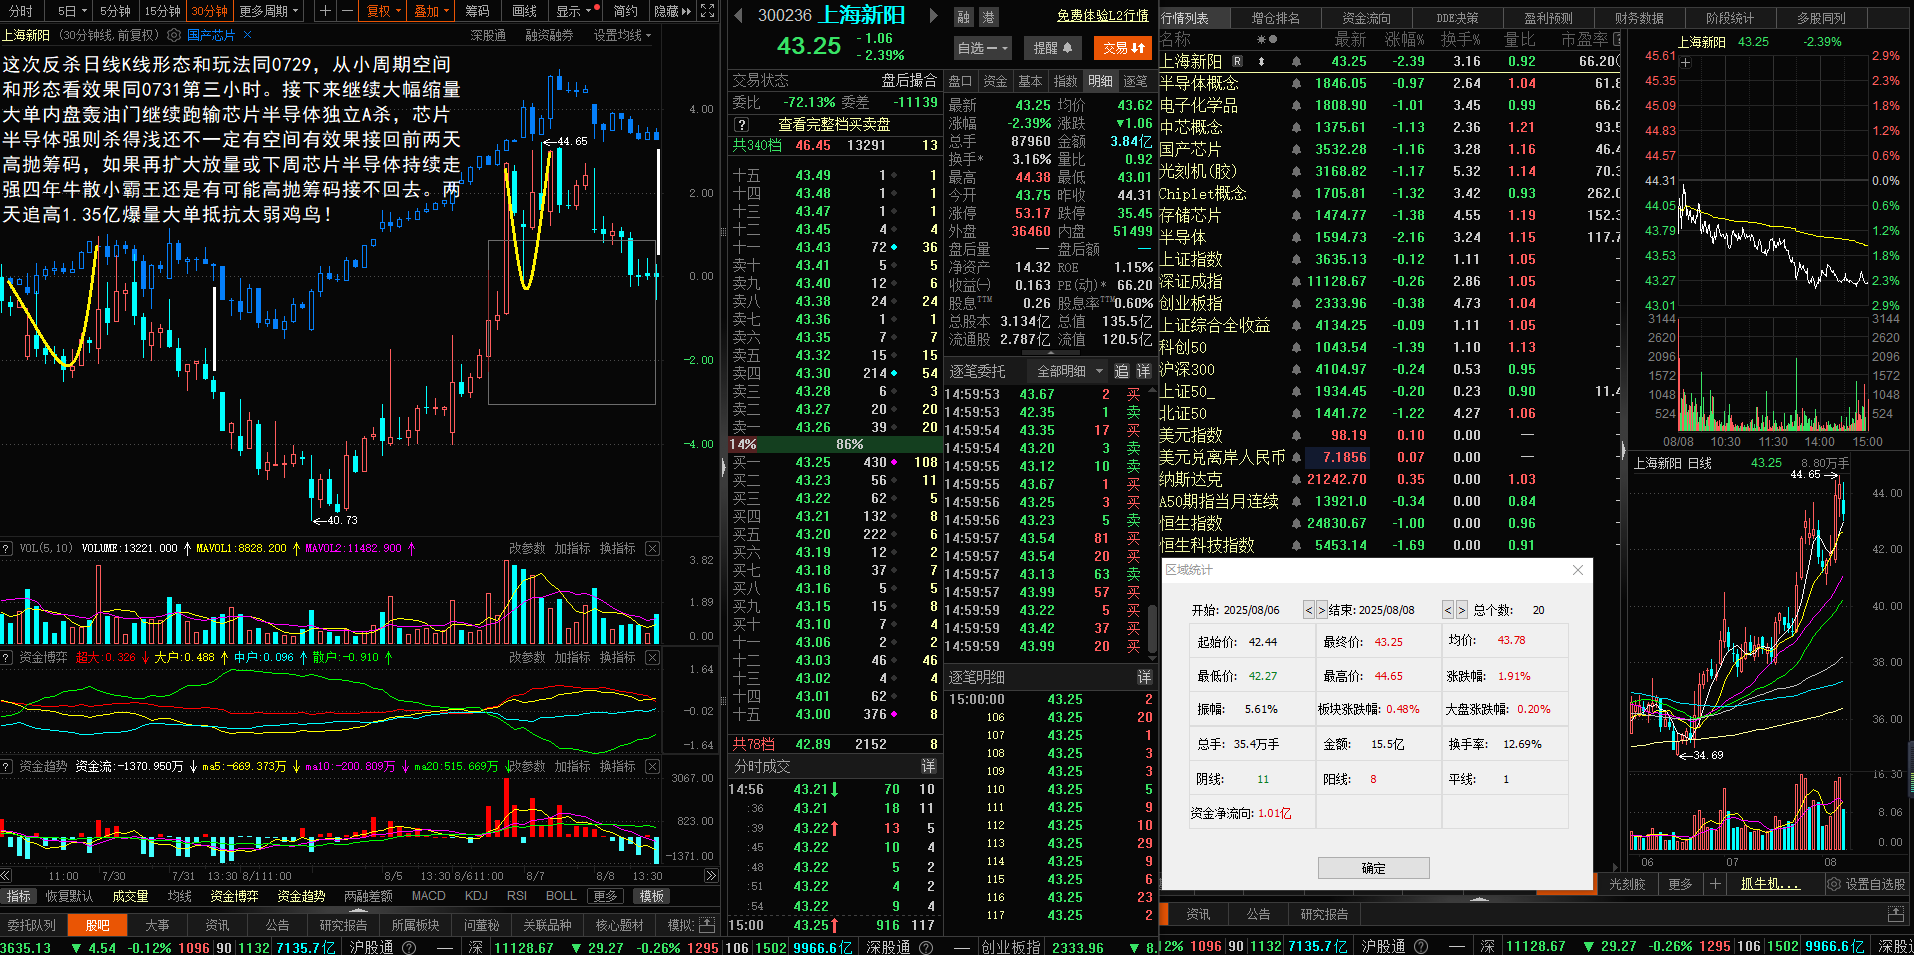Toggle the 筹码 chip distribution view
Screen dimensions: 1914x955
[478, 11]
